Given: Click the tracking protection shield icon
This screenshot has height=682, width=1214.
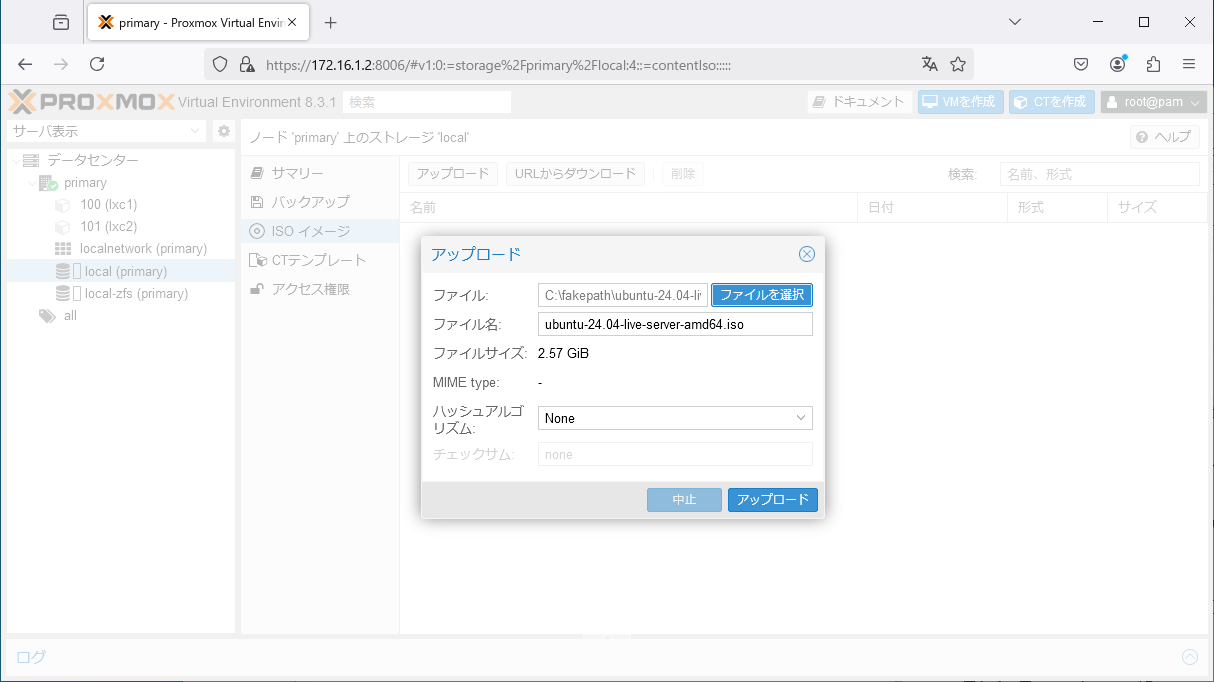Looking at the screenshot, I should click(x=221, y=64).
